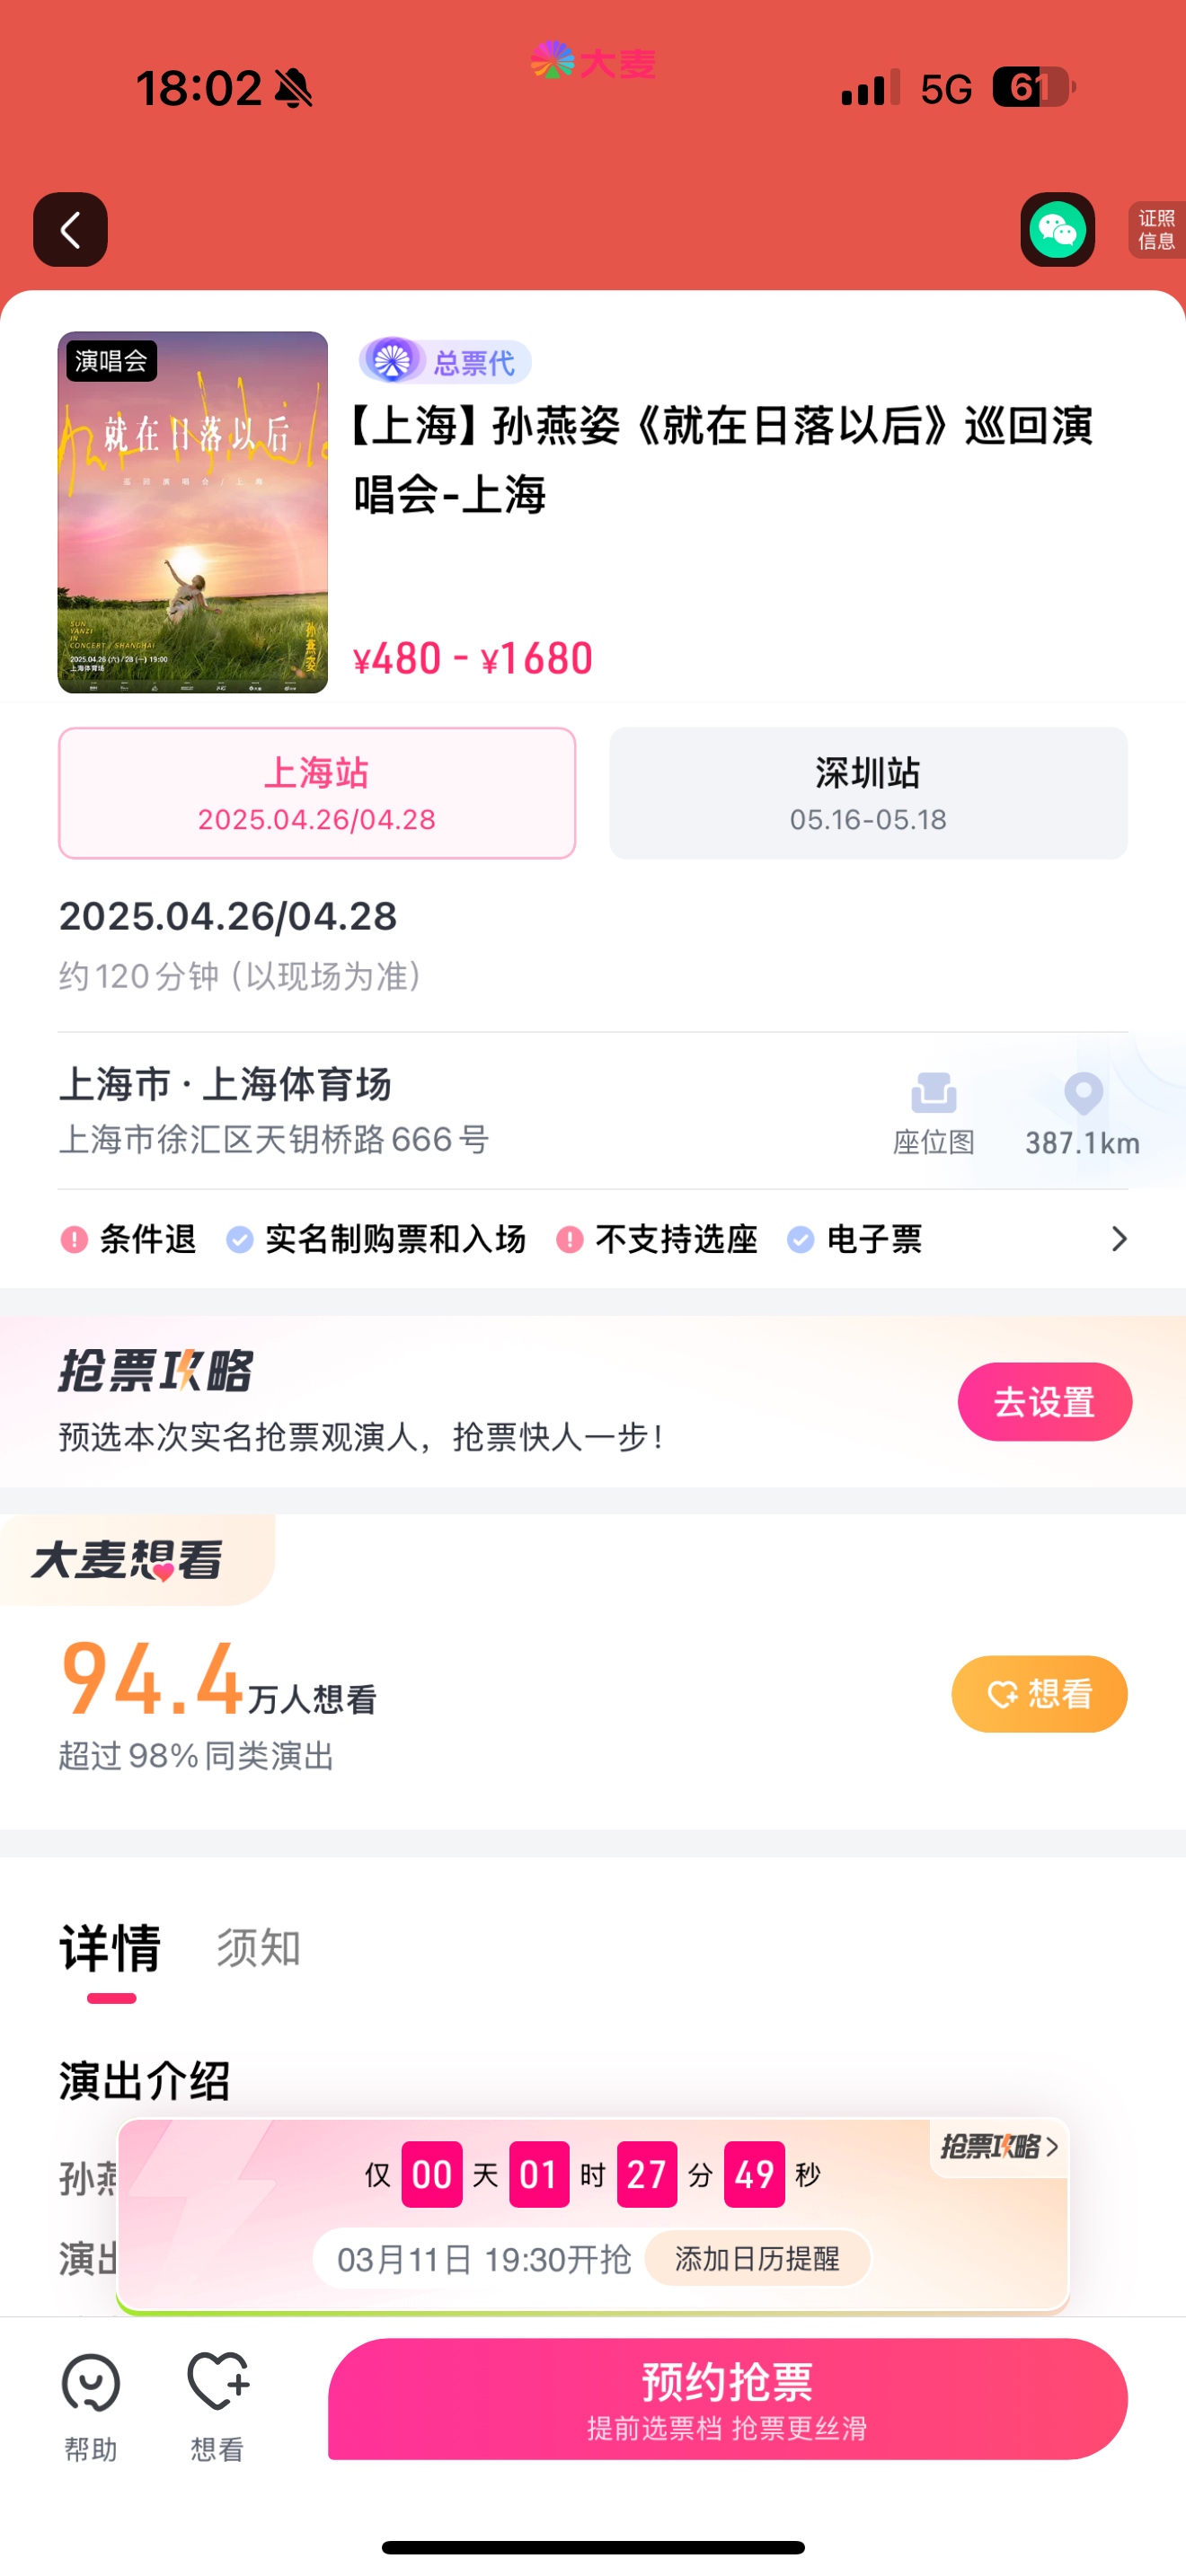Click 添加日历提醒 calendar reminder pill
The height and width of the screenshot is (2576, 1186).
(757, 2258)
